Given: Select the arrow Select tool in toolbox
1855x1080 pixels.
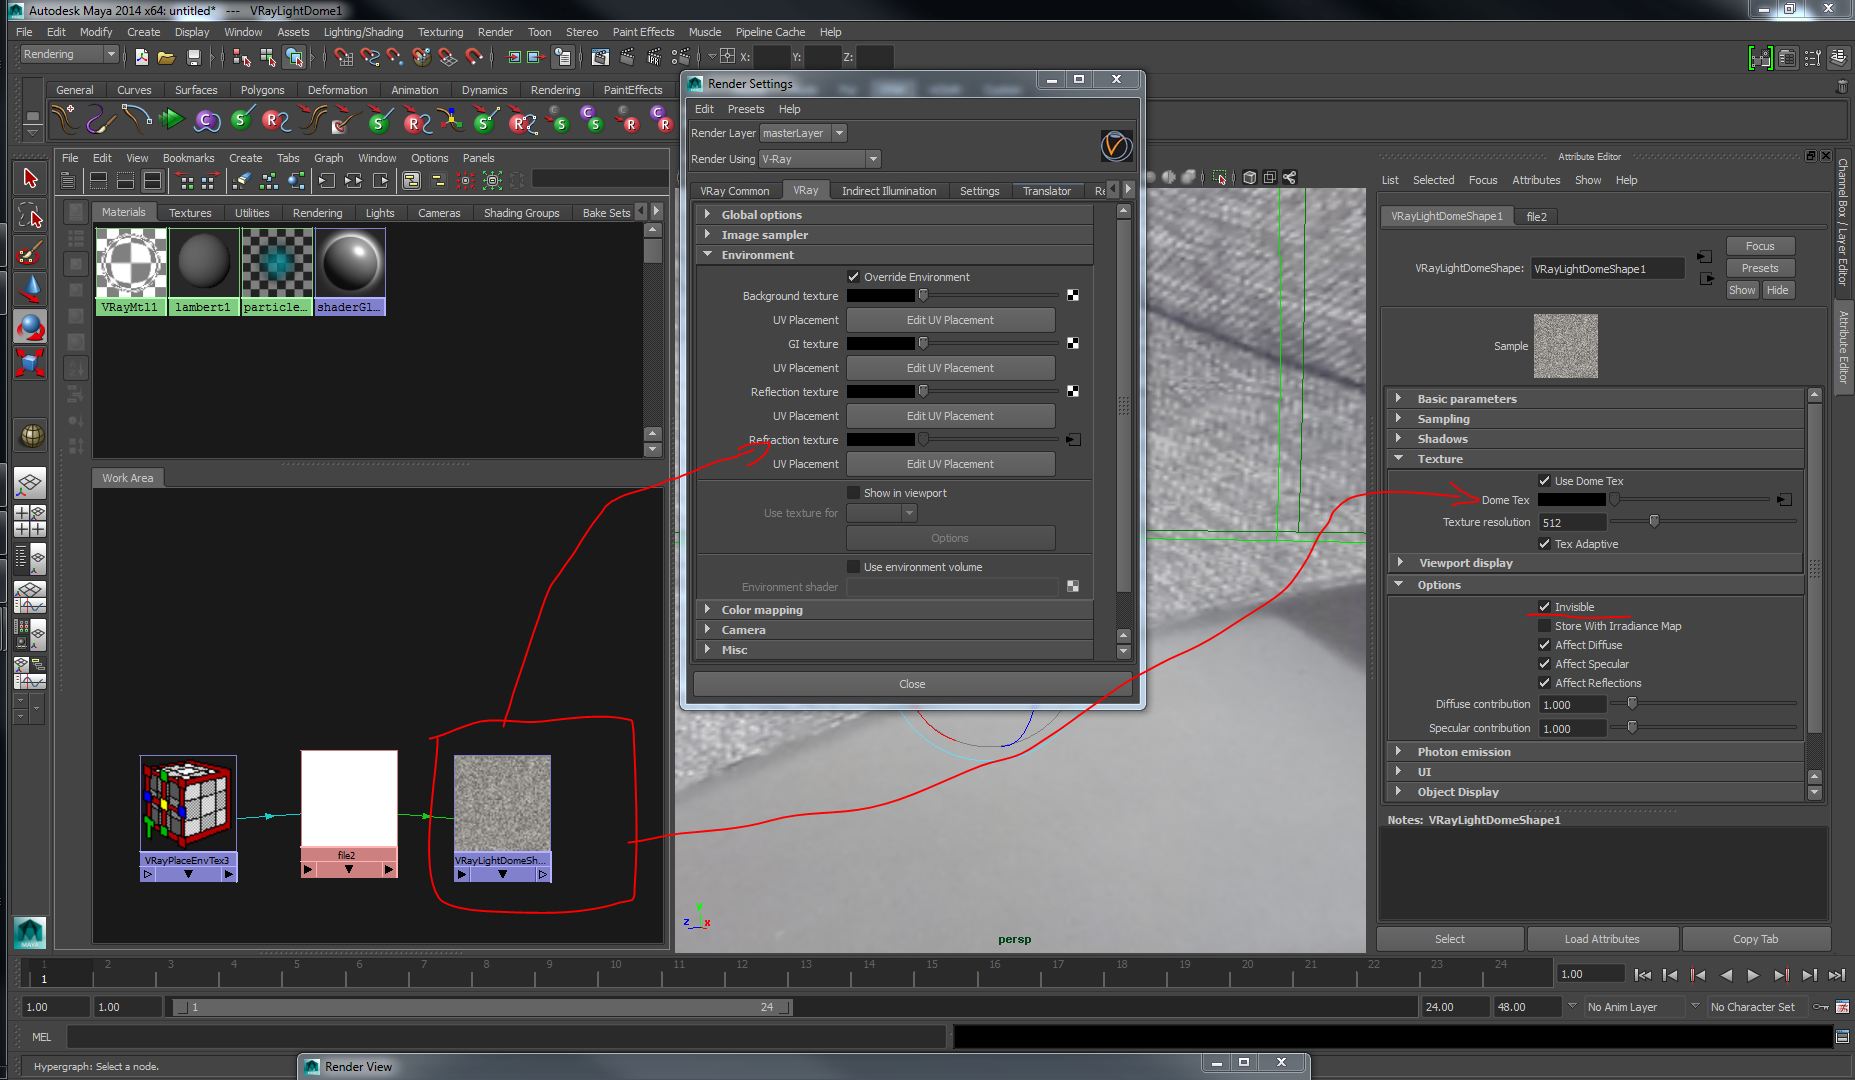Looking at the screenshot, I should 30,178.
